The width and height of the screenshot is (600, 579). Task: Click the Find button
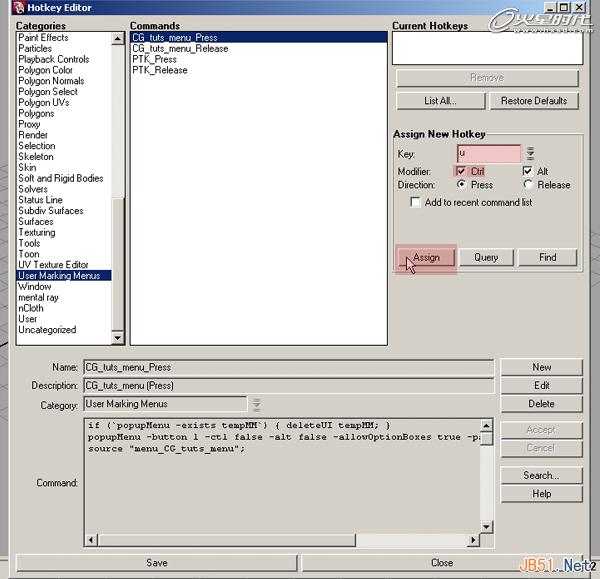point(548,257)
